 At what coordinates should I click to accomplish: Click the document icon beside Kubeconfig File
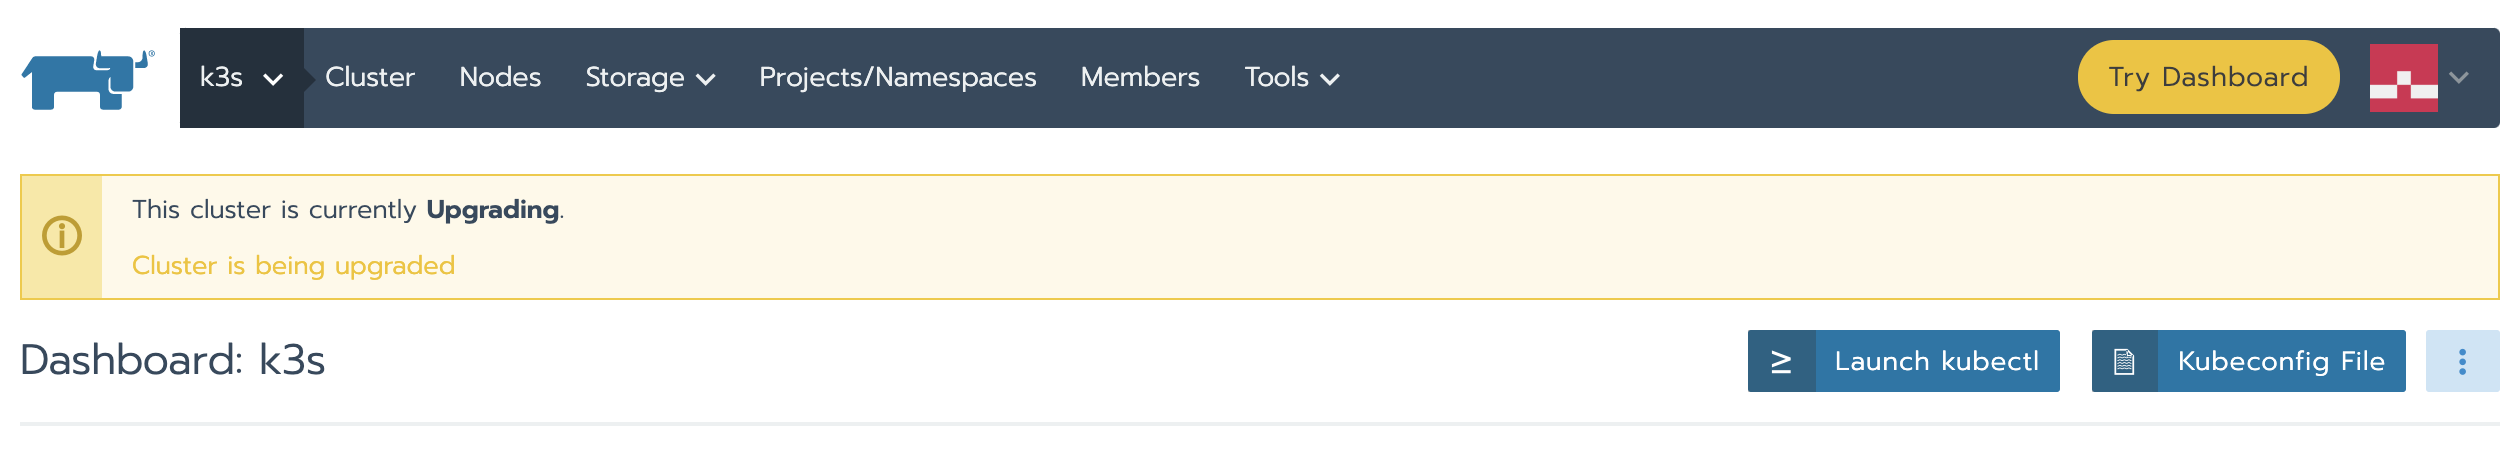point(2124,361)
